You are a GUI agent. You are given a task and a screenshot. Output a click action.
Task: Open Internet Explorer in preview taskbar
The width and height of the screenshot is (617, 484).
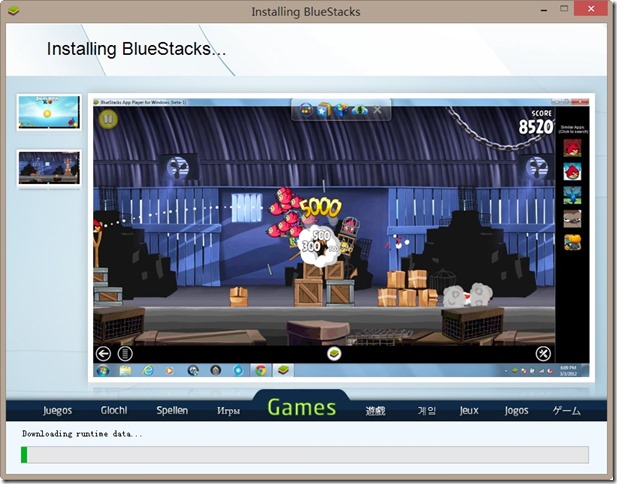pyautogui.click(x=148, y=370)
